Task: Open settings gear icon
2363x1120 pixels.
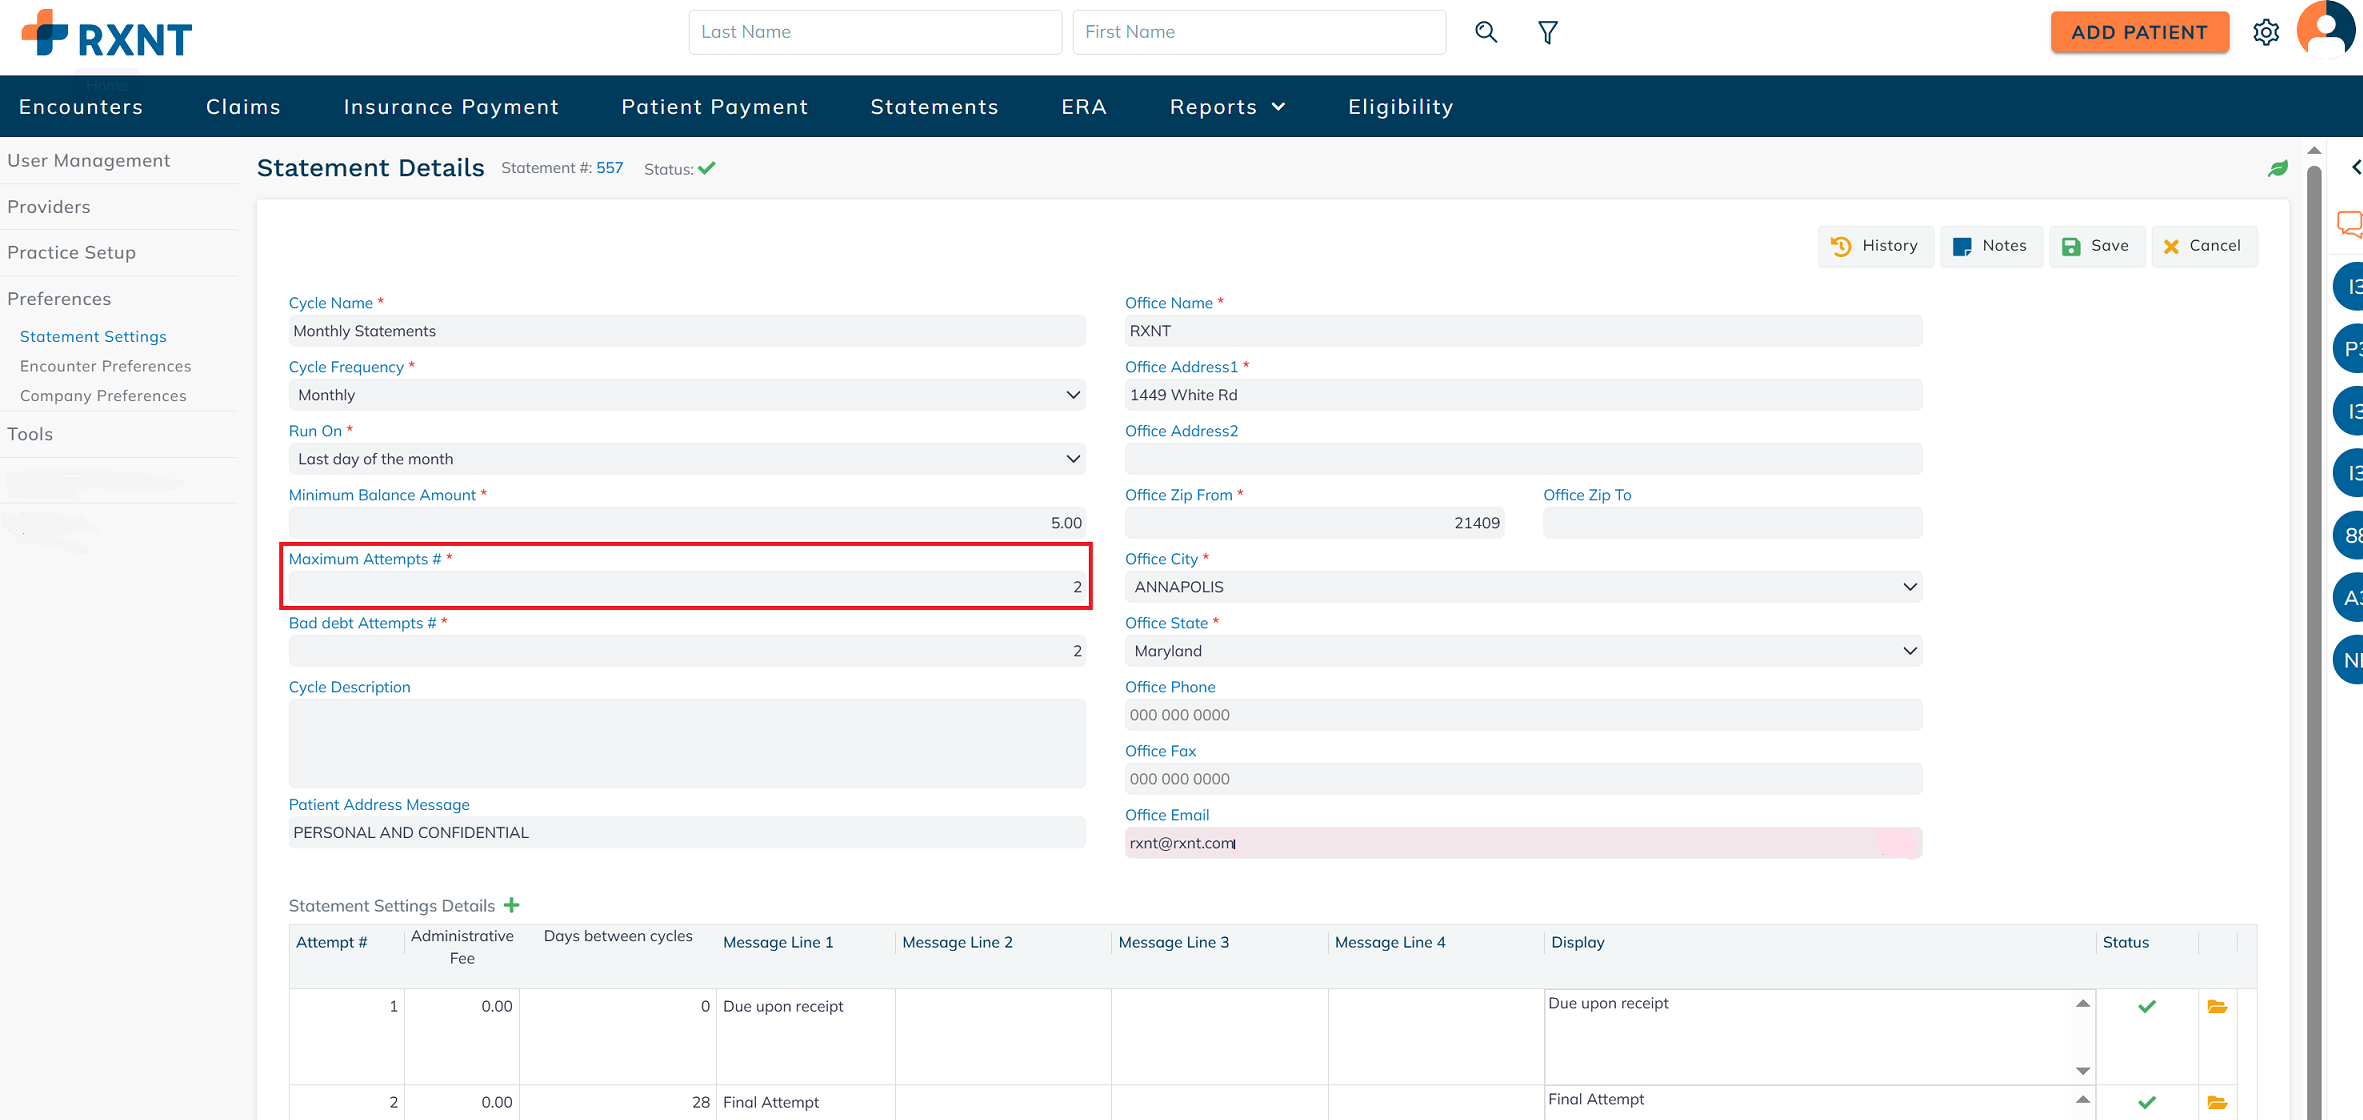Action: [2266, 32]
